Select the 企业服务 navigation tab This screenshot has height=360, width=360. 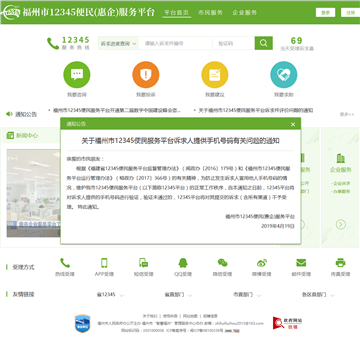coord(245,13)
